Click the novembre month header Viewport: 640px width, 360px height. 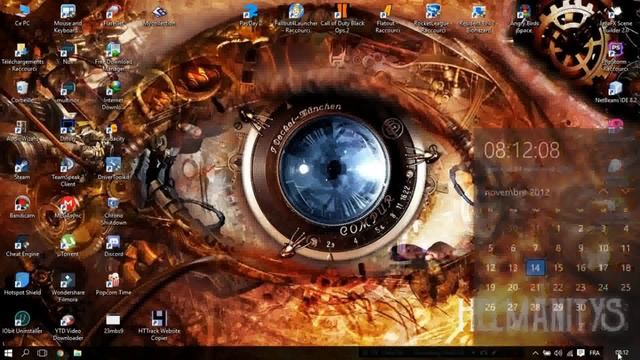517,192
